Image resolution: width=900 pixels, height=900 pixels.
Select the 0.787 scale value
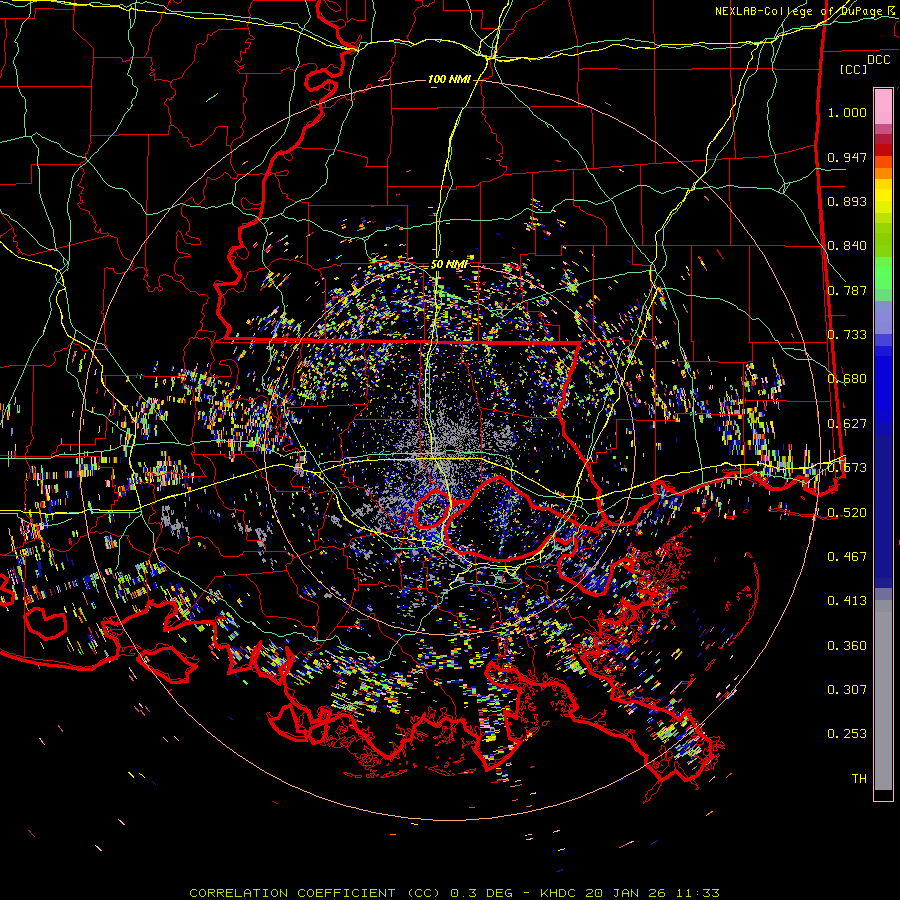[x=847, y=290]
